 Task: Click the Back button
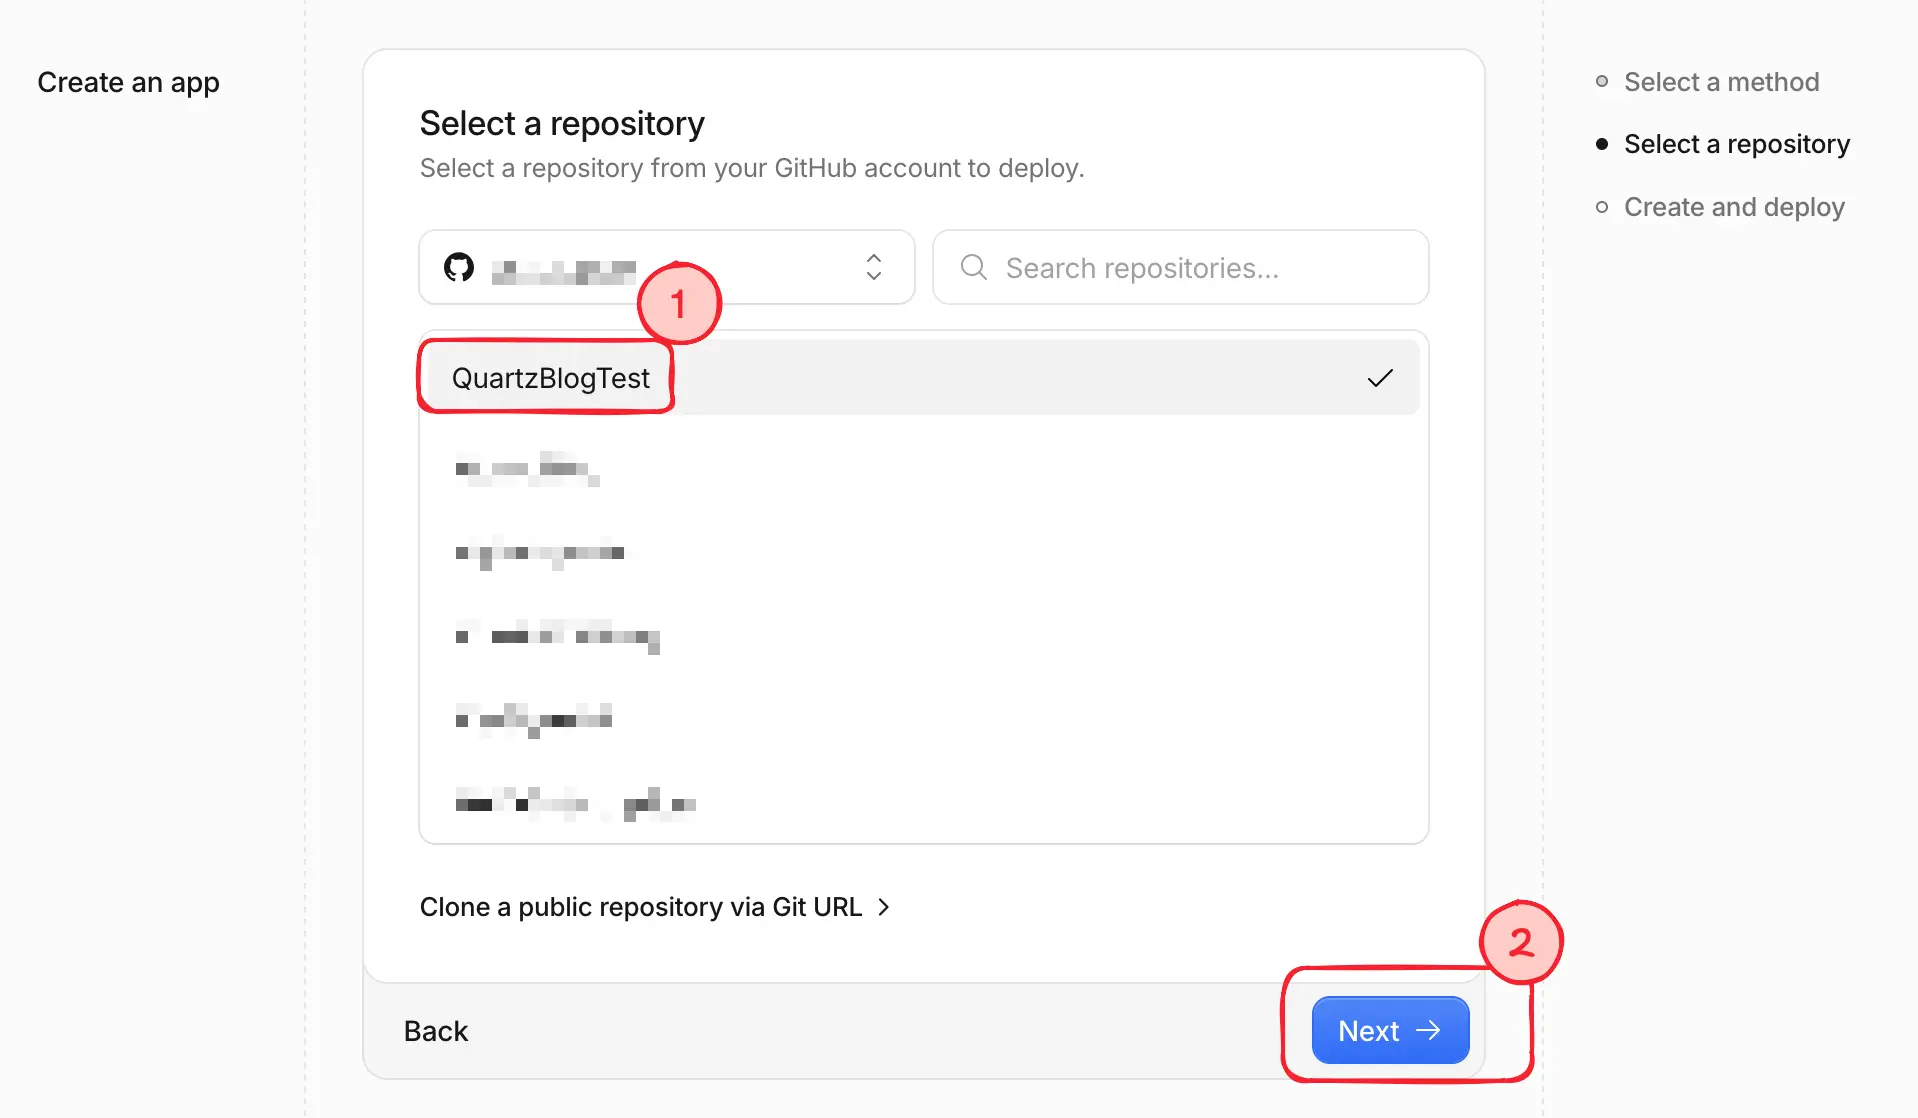point(436,1031)
